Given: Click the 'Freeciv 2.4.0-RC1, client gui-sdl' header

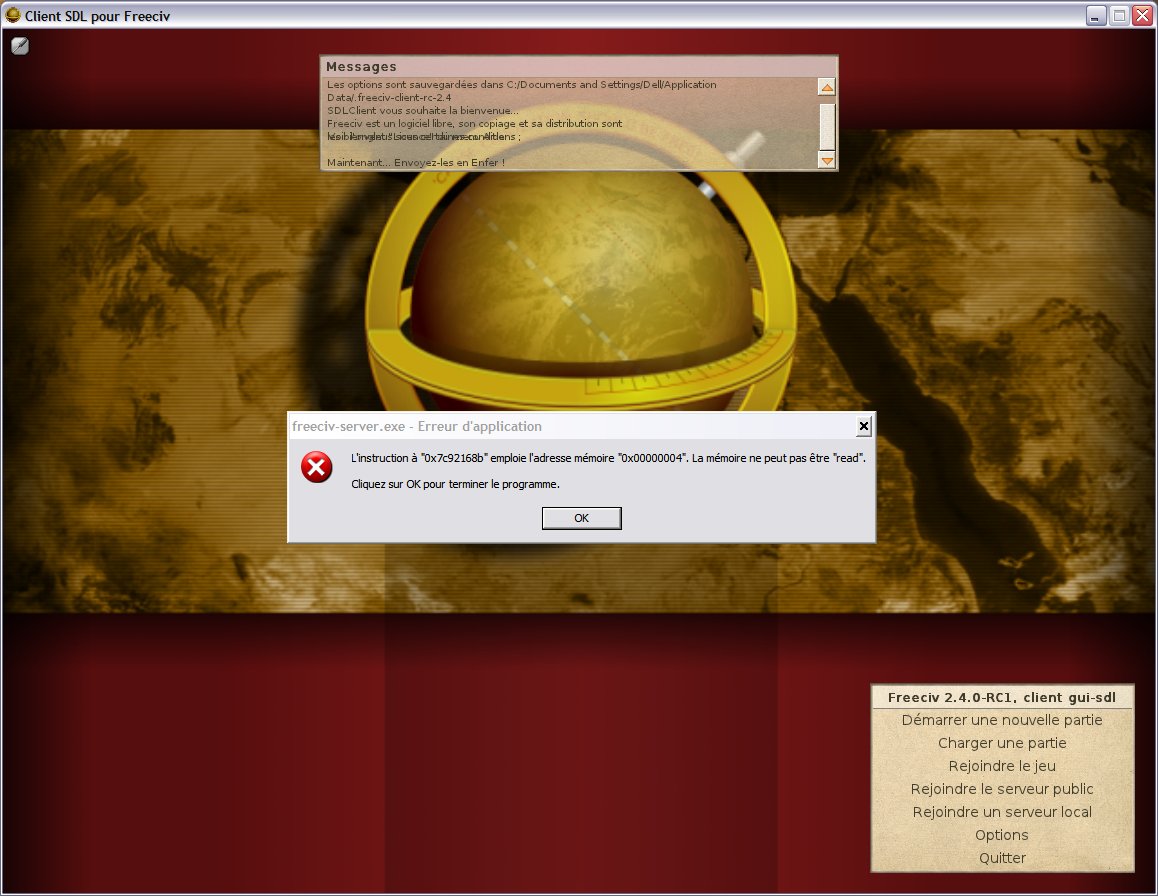Looking at the screenshot, I should pos(1001,697).
